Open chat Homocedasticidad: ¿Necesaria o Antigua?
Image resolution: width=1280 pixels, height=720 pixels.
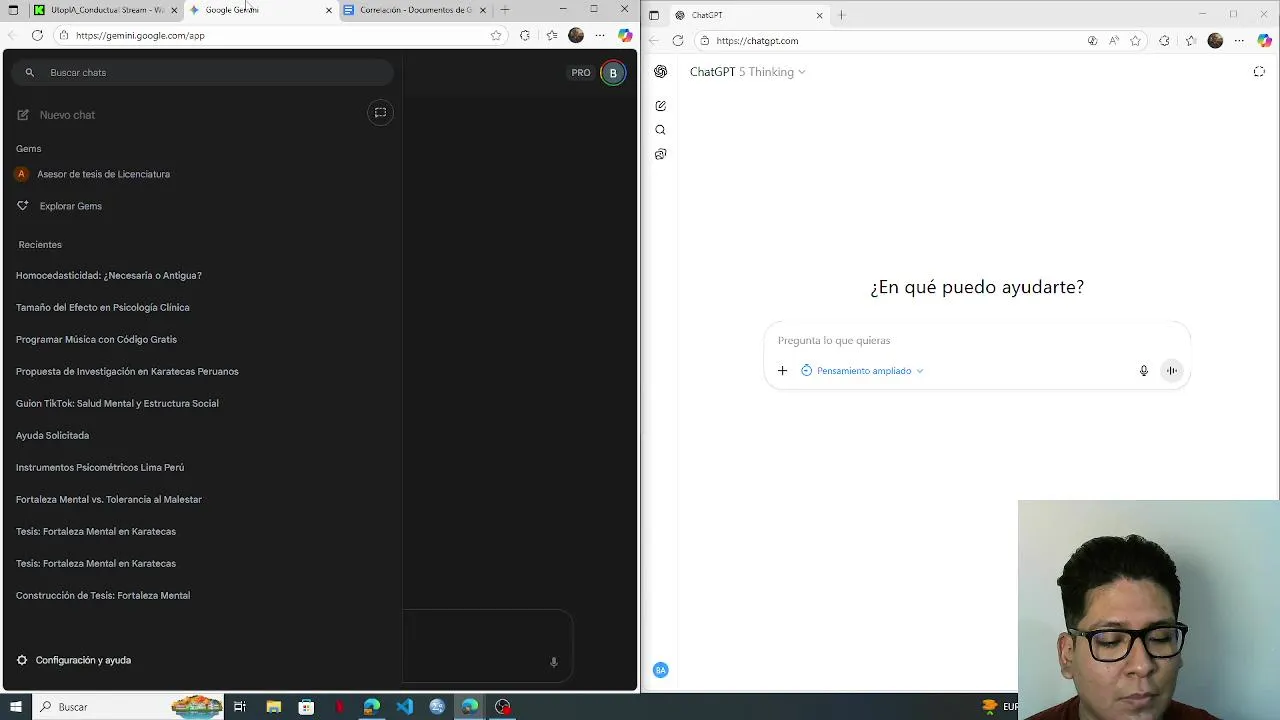[x=109, y=275]
